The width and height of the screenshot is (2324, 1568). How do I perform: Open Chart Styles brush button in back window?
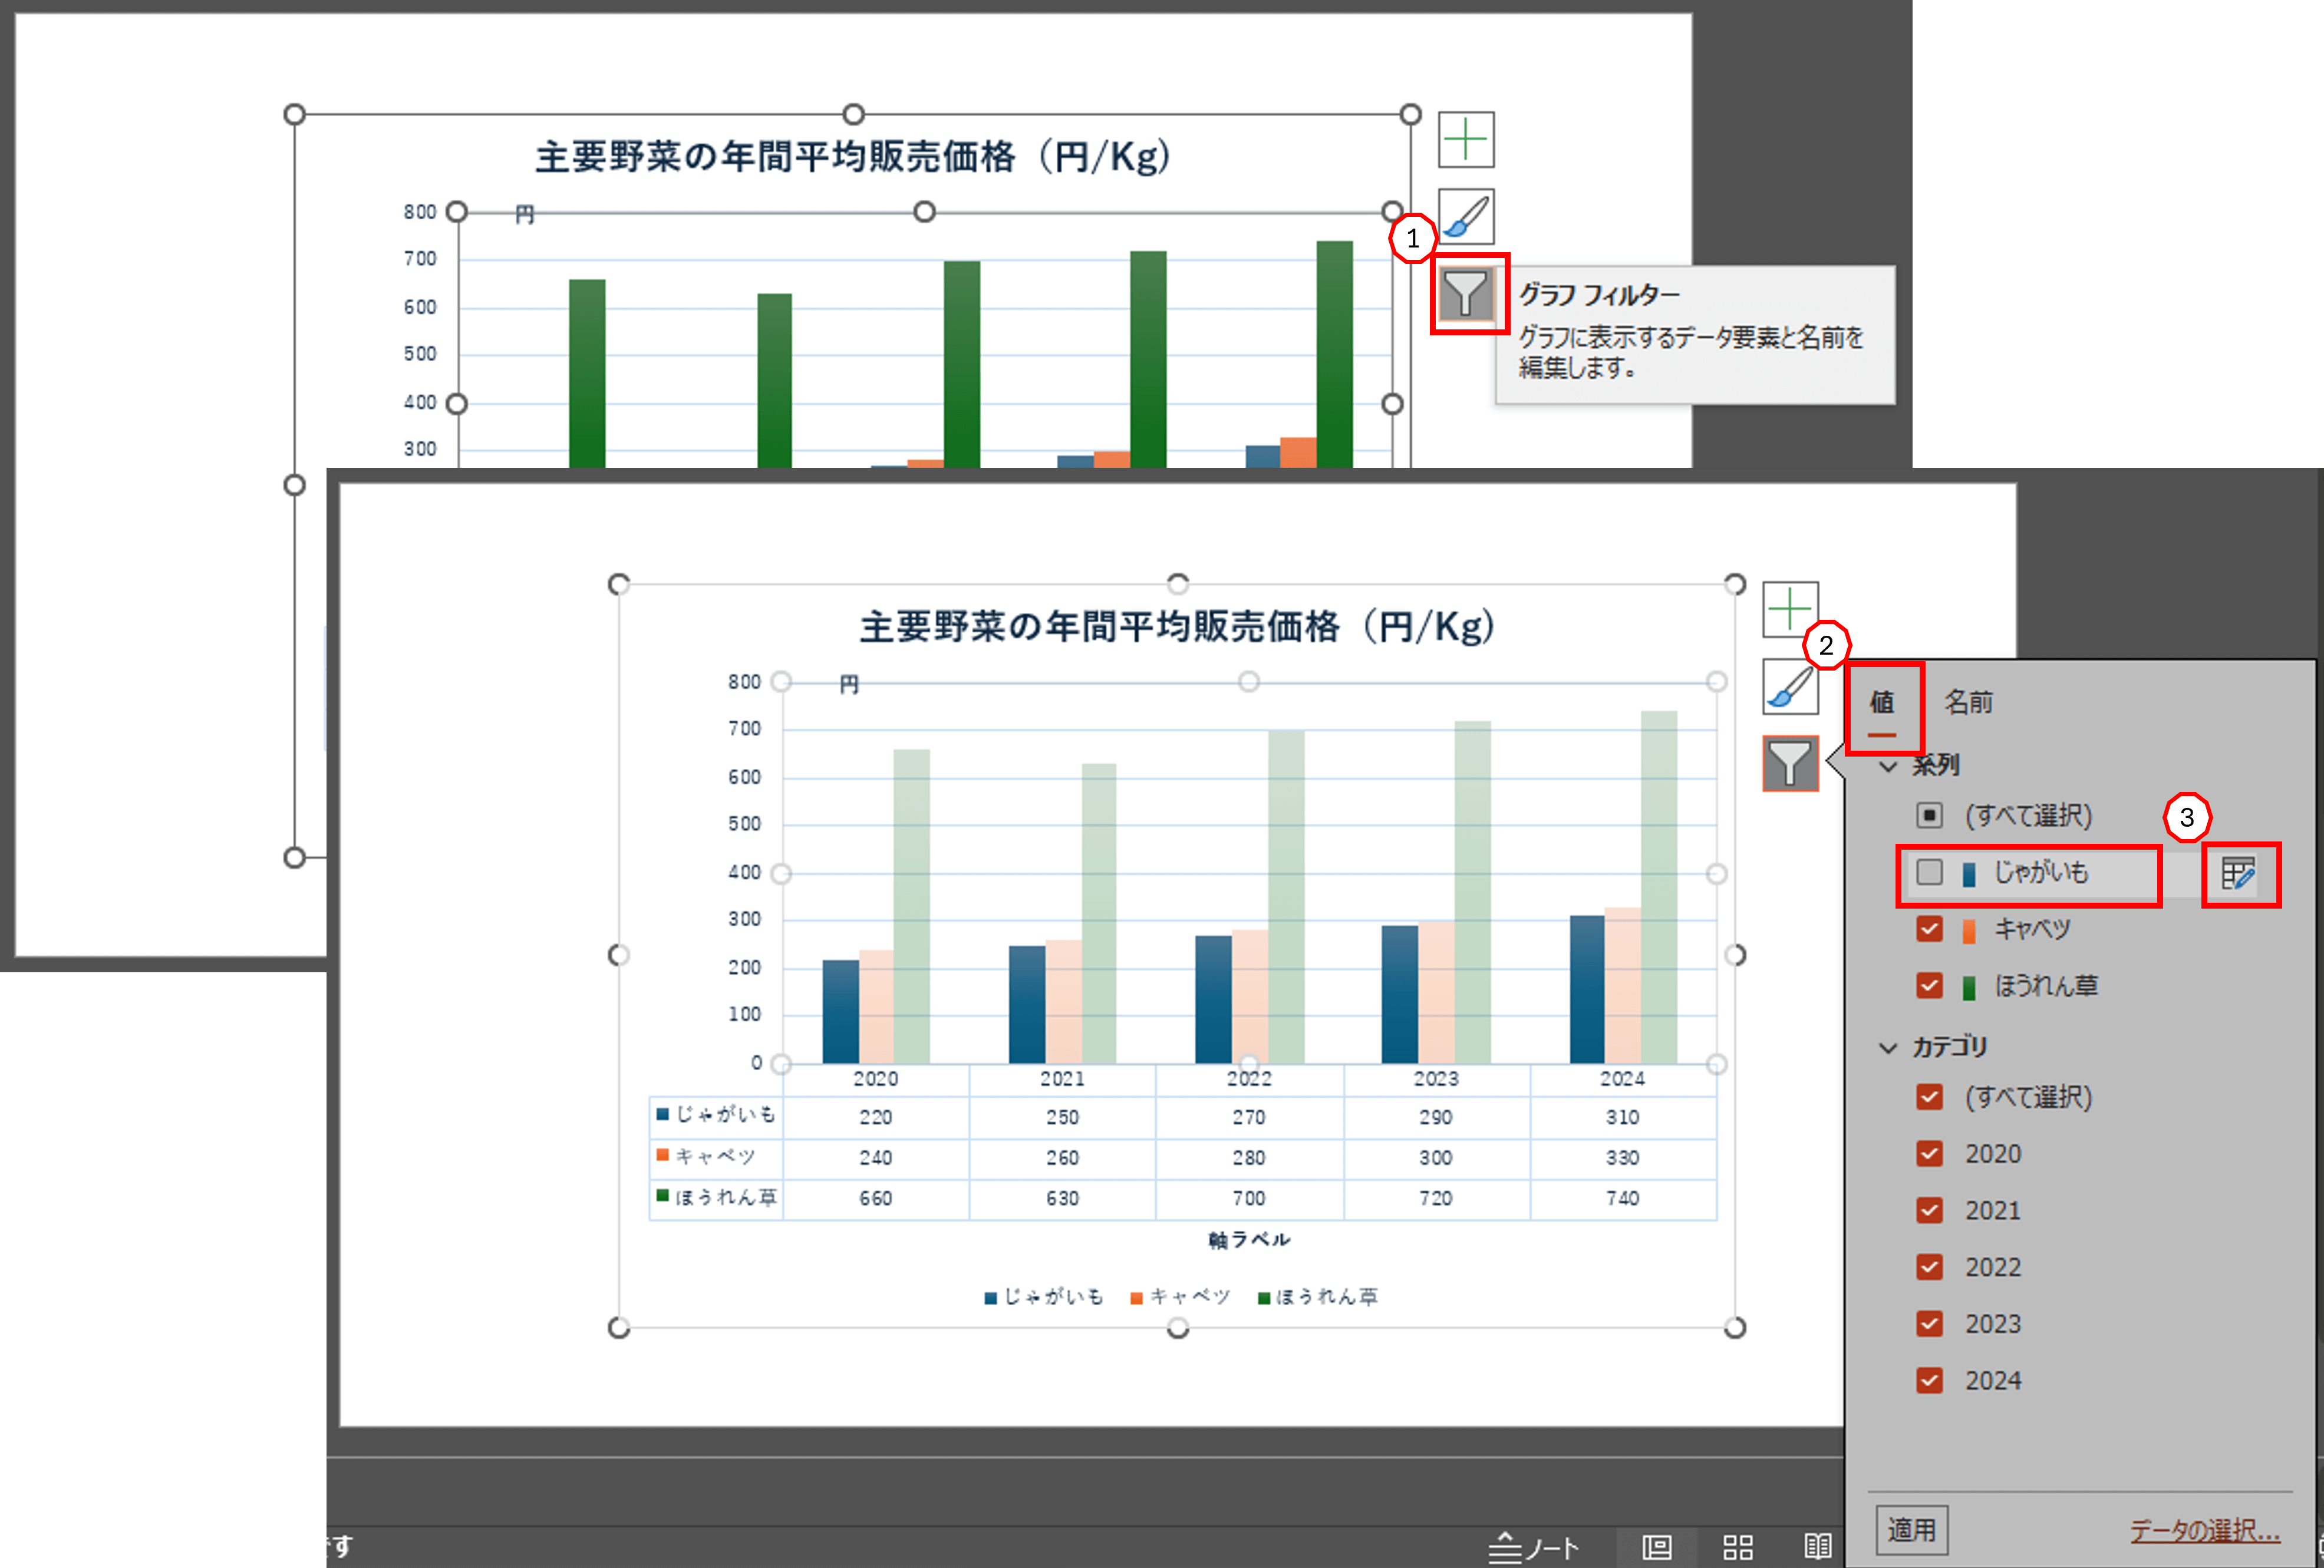(x=1466, y=216)
